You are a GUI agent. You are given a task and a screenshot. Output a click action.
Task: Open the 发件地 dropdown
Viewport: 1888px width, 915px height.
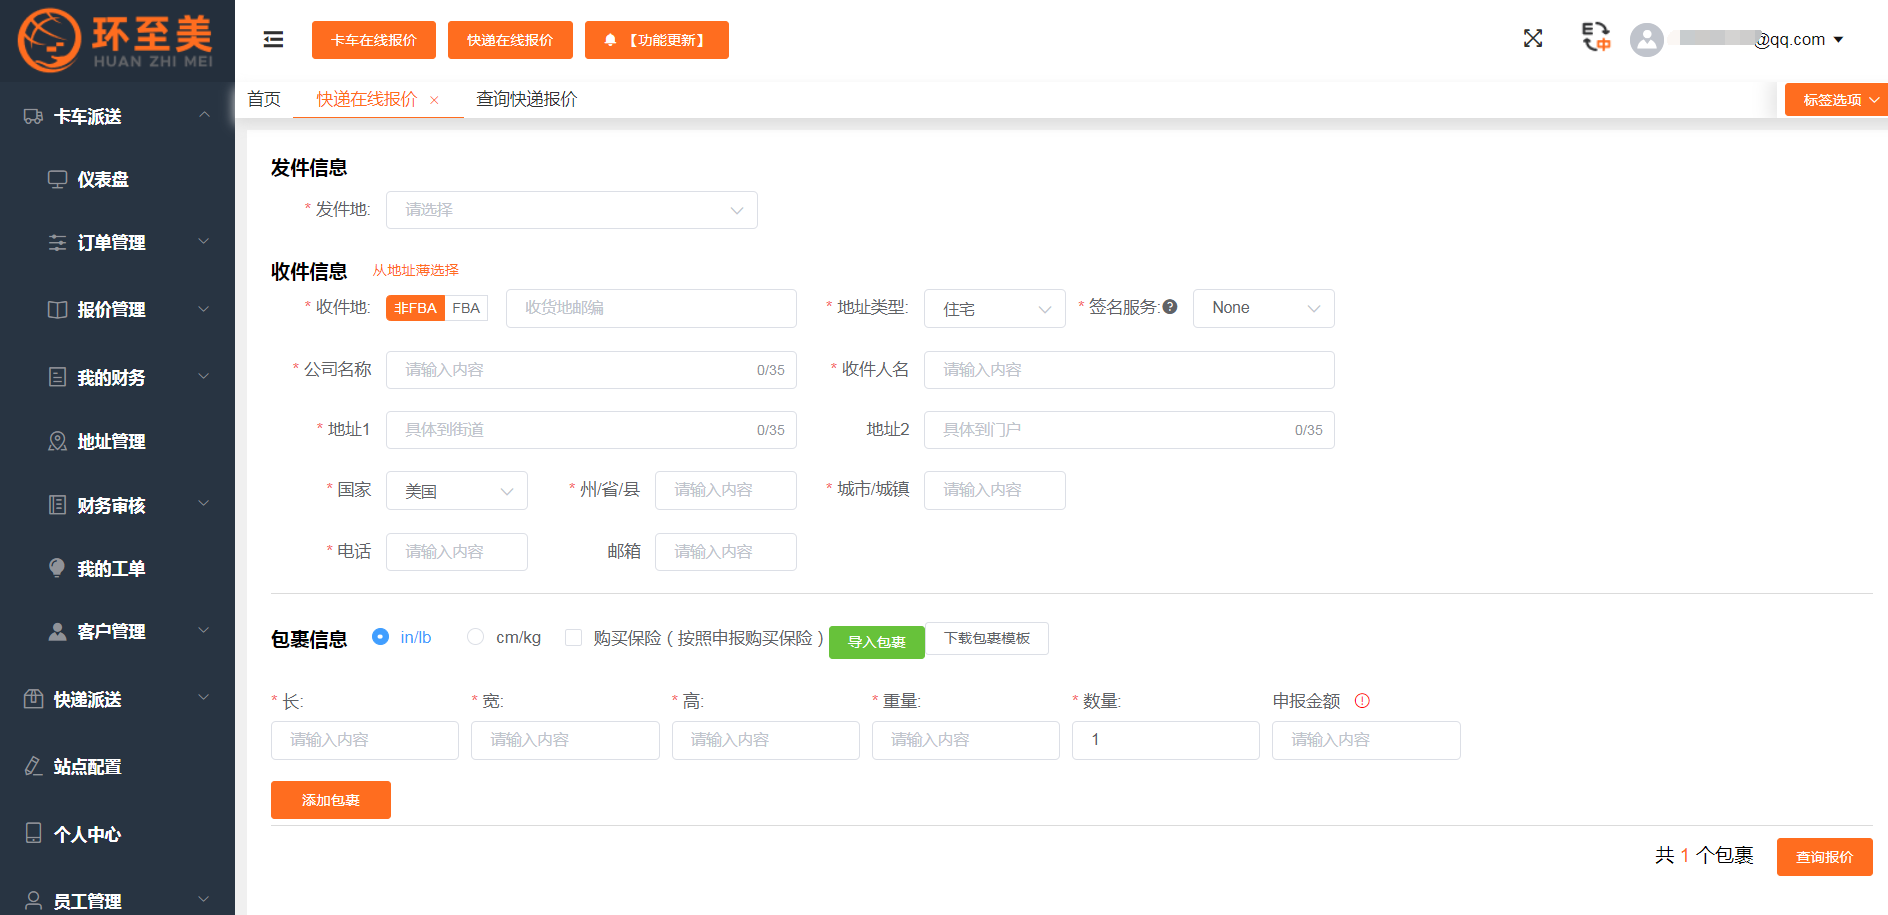[571, 210]
